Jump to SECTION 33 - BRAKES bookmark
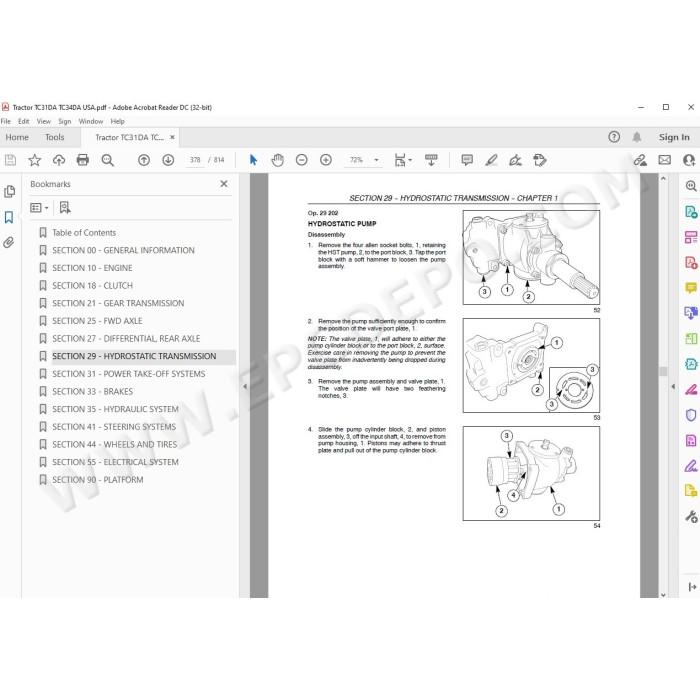This screenshot has height=700, width=700. pos(92,392)
